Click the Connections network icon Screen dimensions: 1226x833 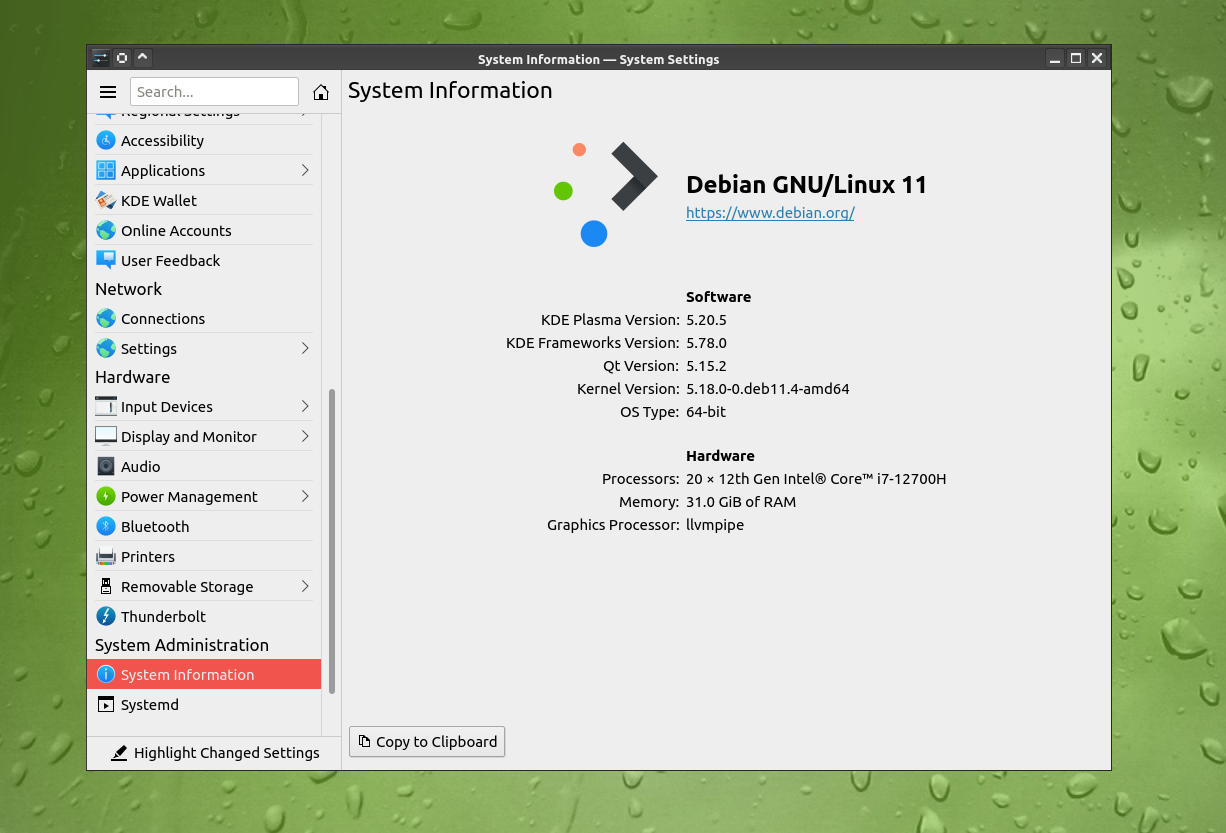pos(106,318)
